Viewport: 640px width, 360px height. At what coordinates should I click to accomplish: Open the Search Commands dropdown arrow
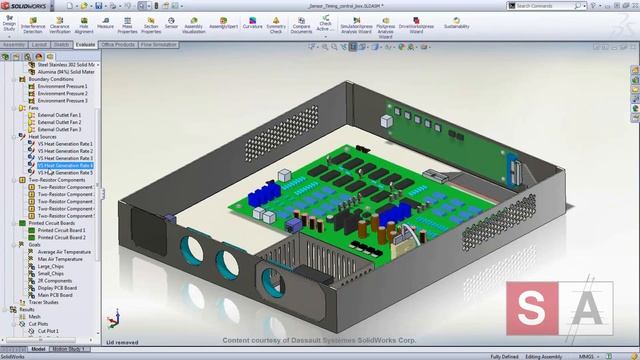(584, 6)
